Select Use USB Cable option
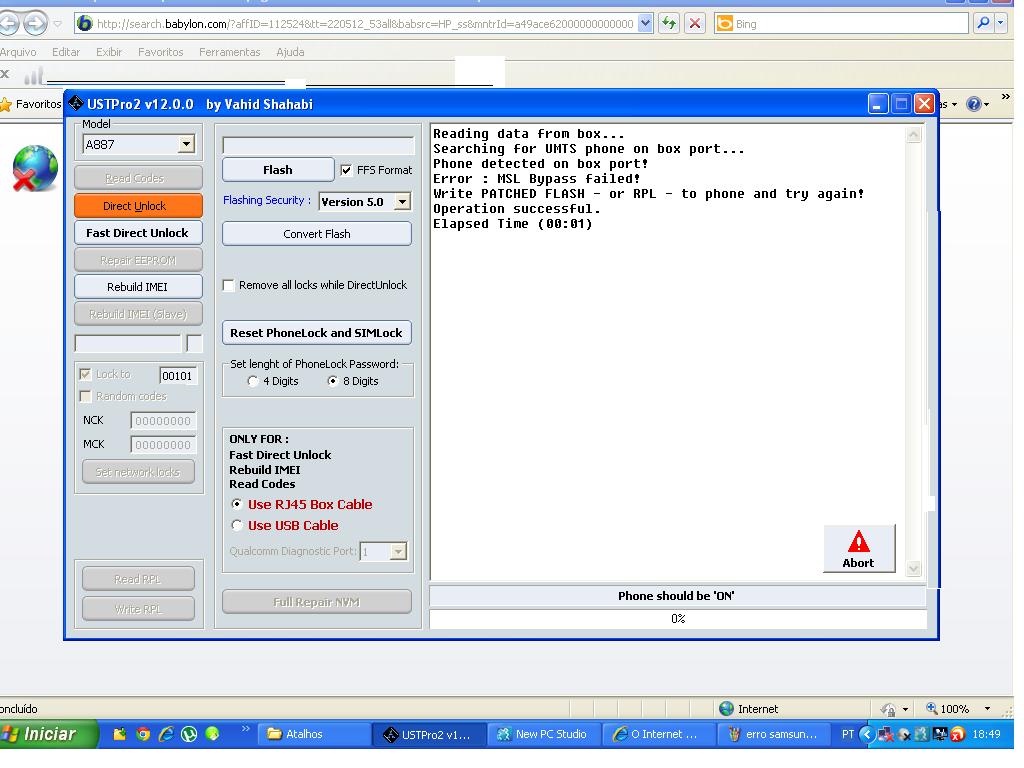1024x768 pixels. coord(237,525)
